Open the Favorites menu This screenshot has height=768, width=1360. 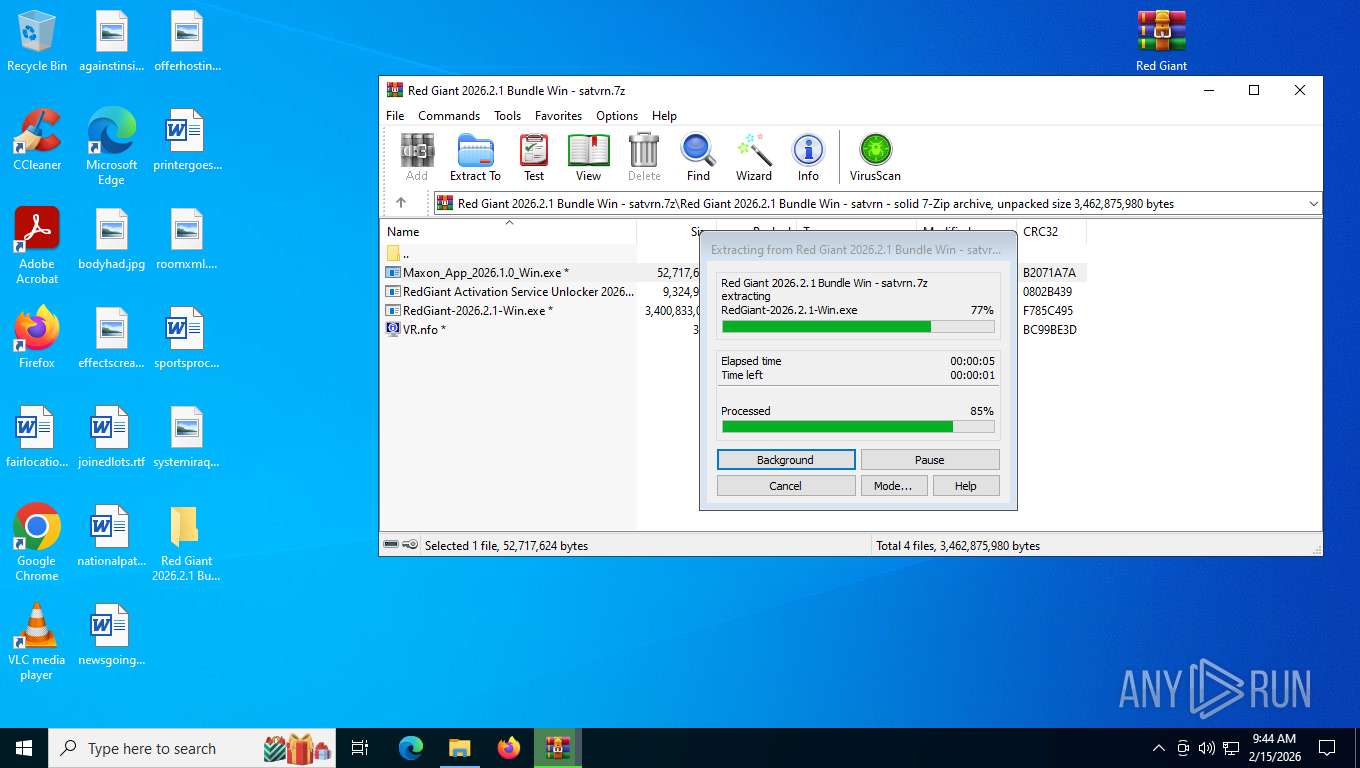[558, 115]
